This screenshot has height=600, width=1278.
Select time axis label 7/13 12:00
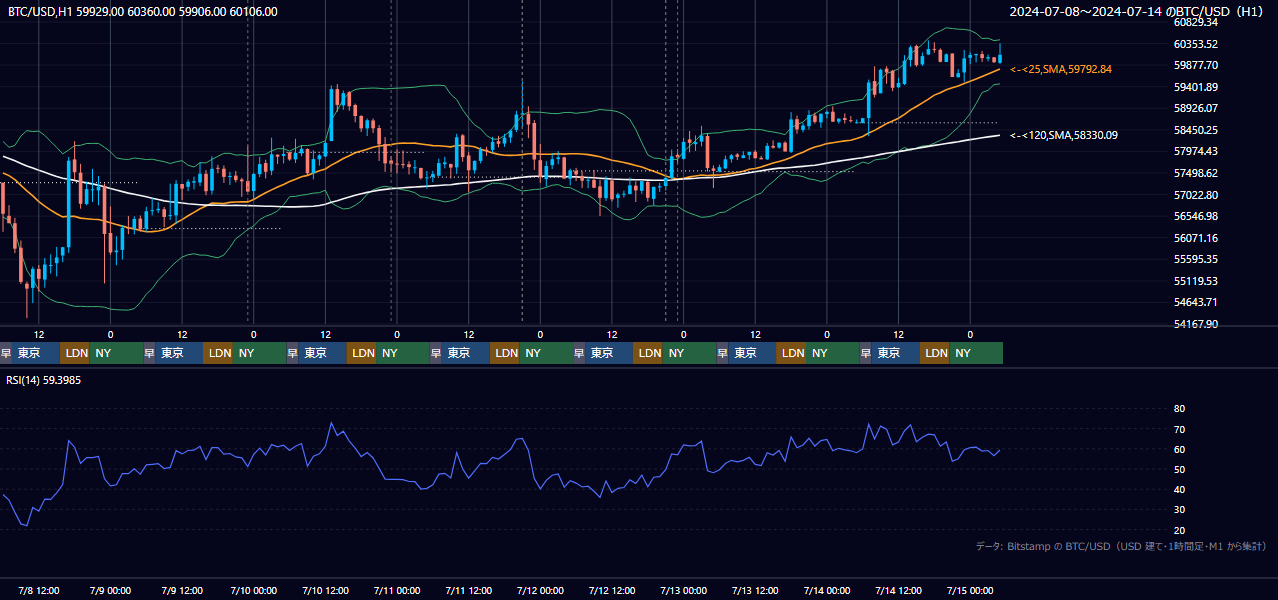point(756,589)
